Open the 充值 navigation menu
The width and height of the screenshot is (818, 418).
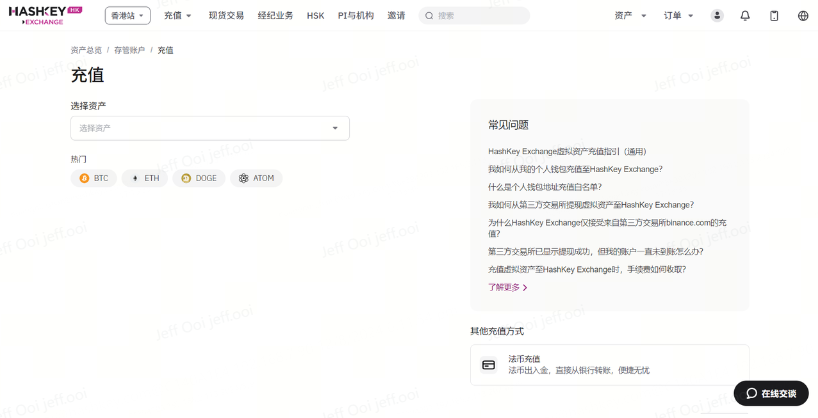pyautogui.click(x=178, y=16)
